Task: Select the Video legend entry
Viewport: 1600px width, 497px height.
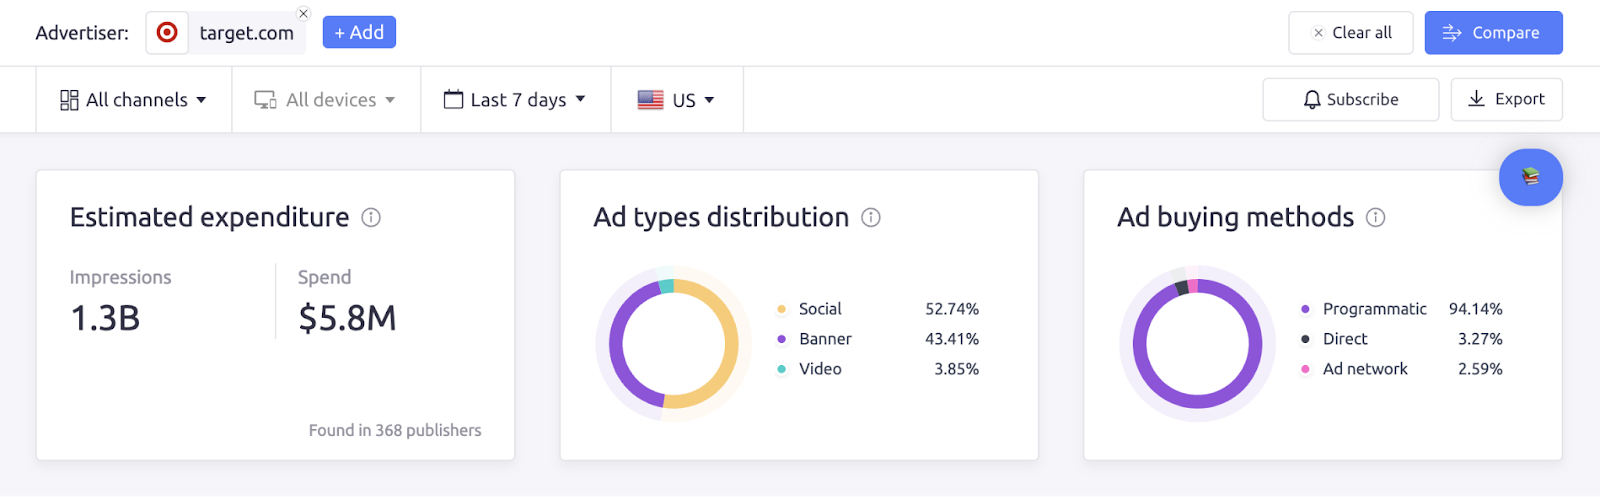Action: [x=820, y=369]
